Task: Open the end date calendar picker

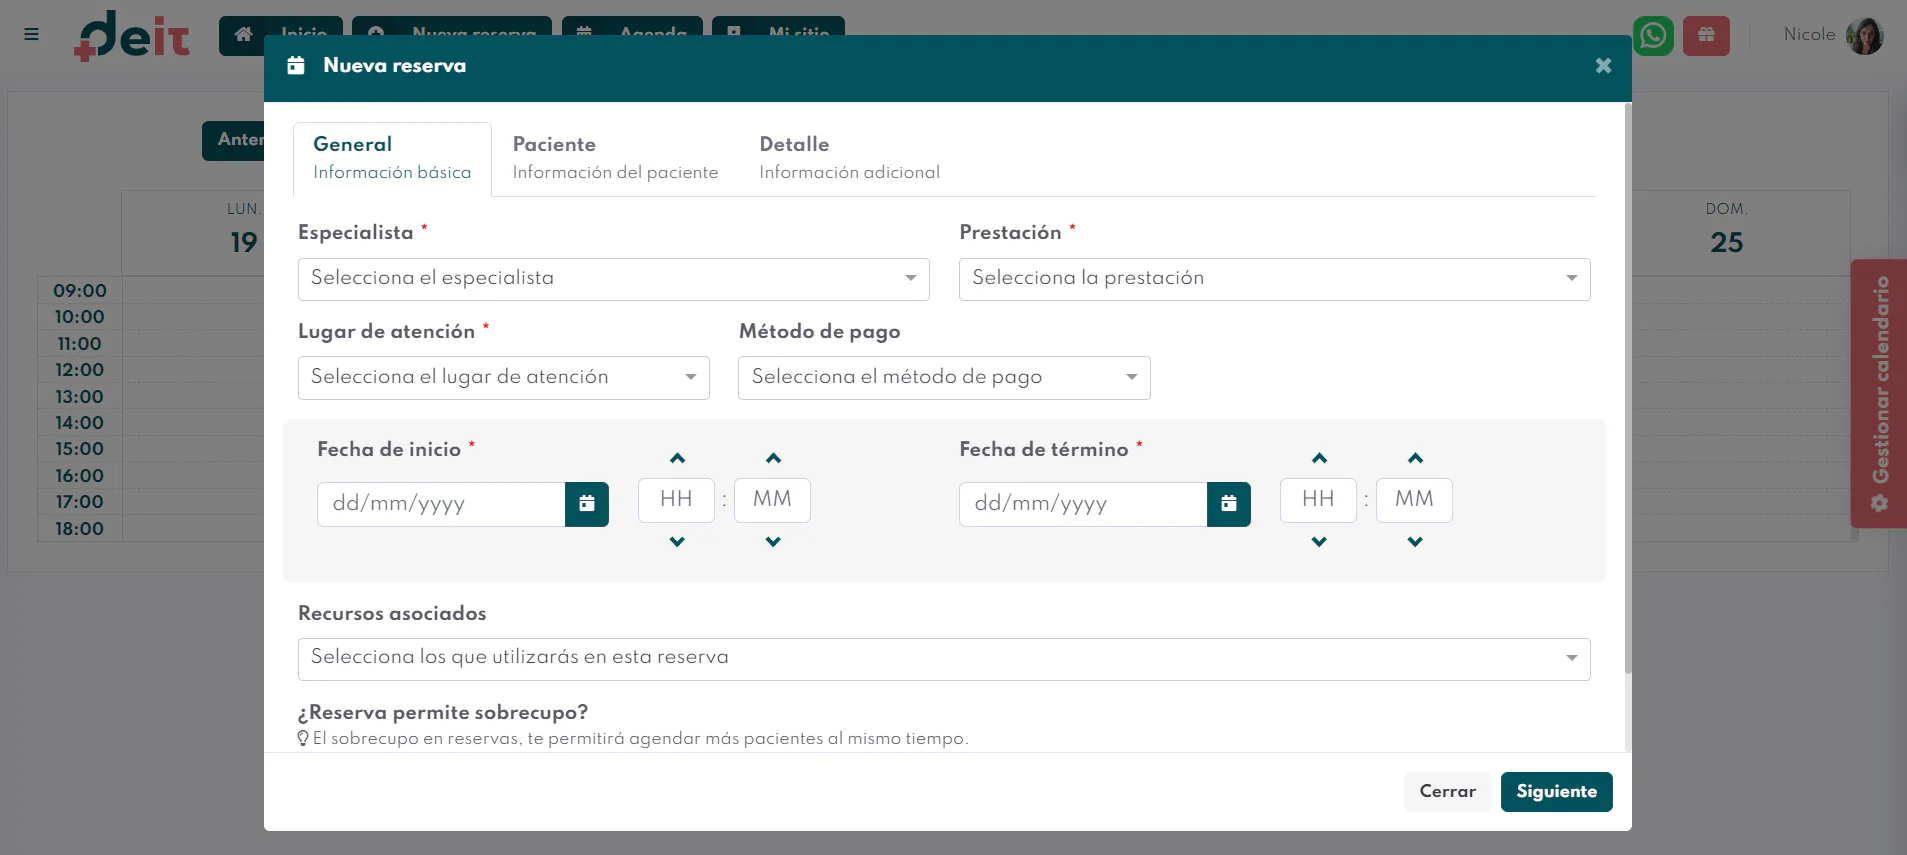Action: (1229, 504)
